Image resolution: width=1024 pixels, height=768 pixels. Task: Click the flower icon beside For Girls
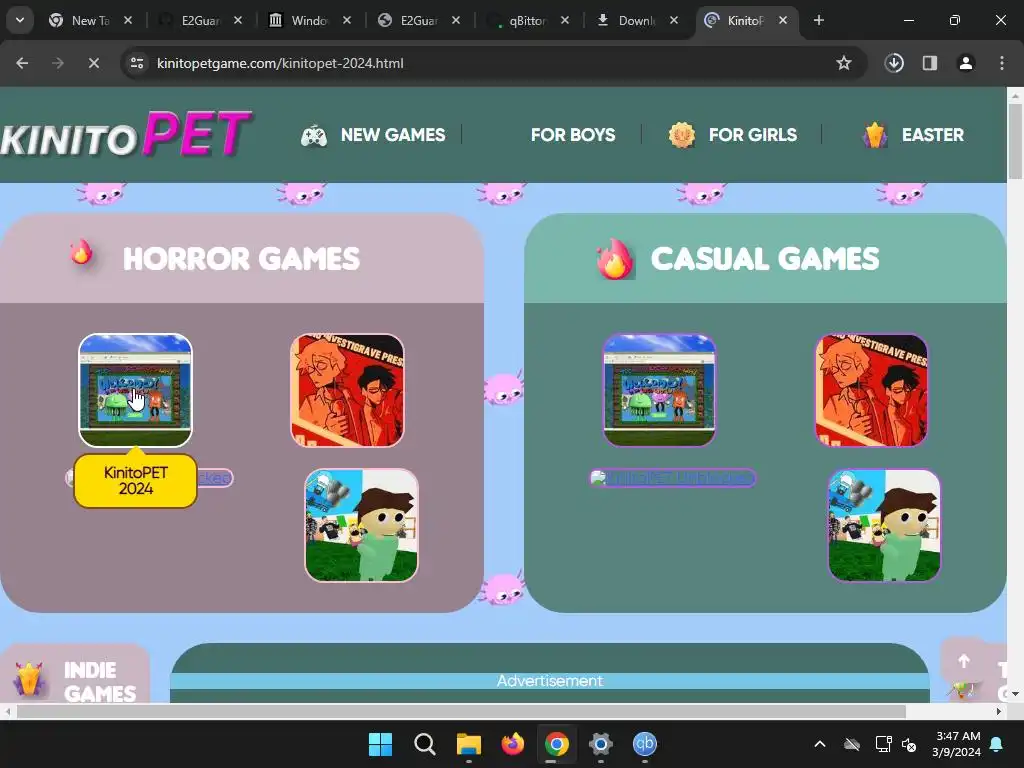click(x=682, y=135)
